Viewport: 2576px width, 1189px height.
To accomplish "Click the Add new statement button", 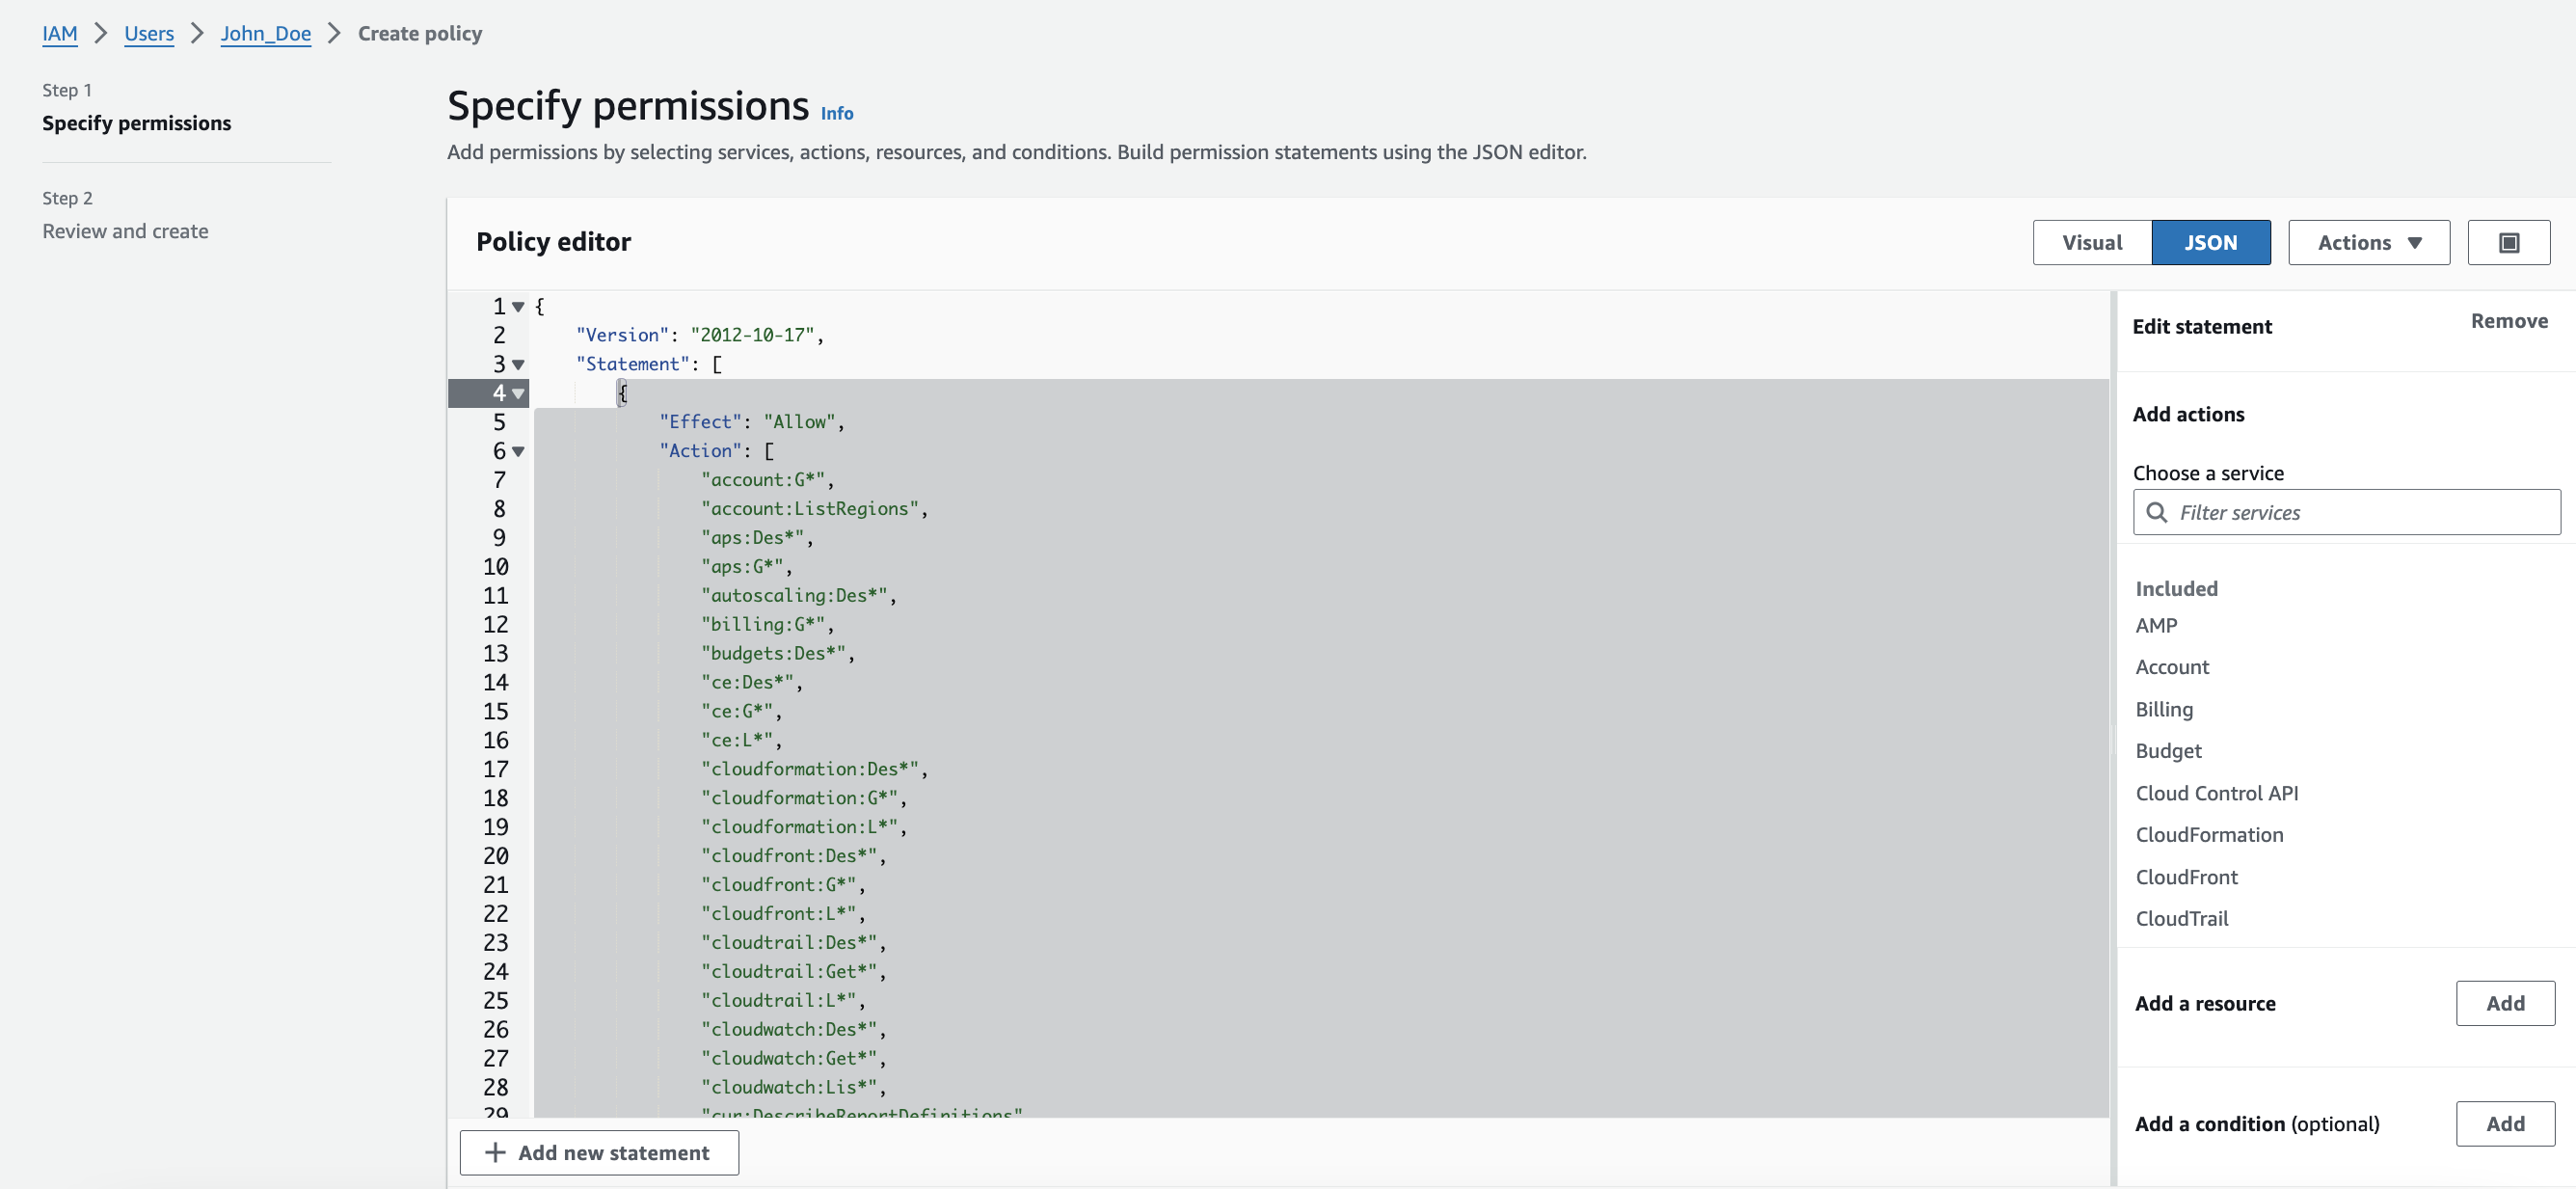I will point(598,1152).
